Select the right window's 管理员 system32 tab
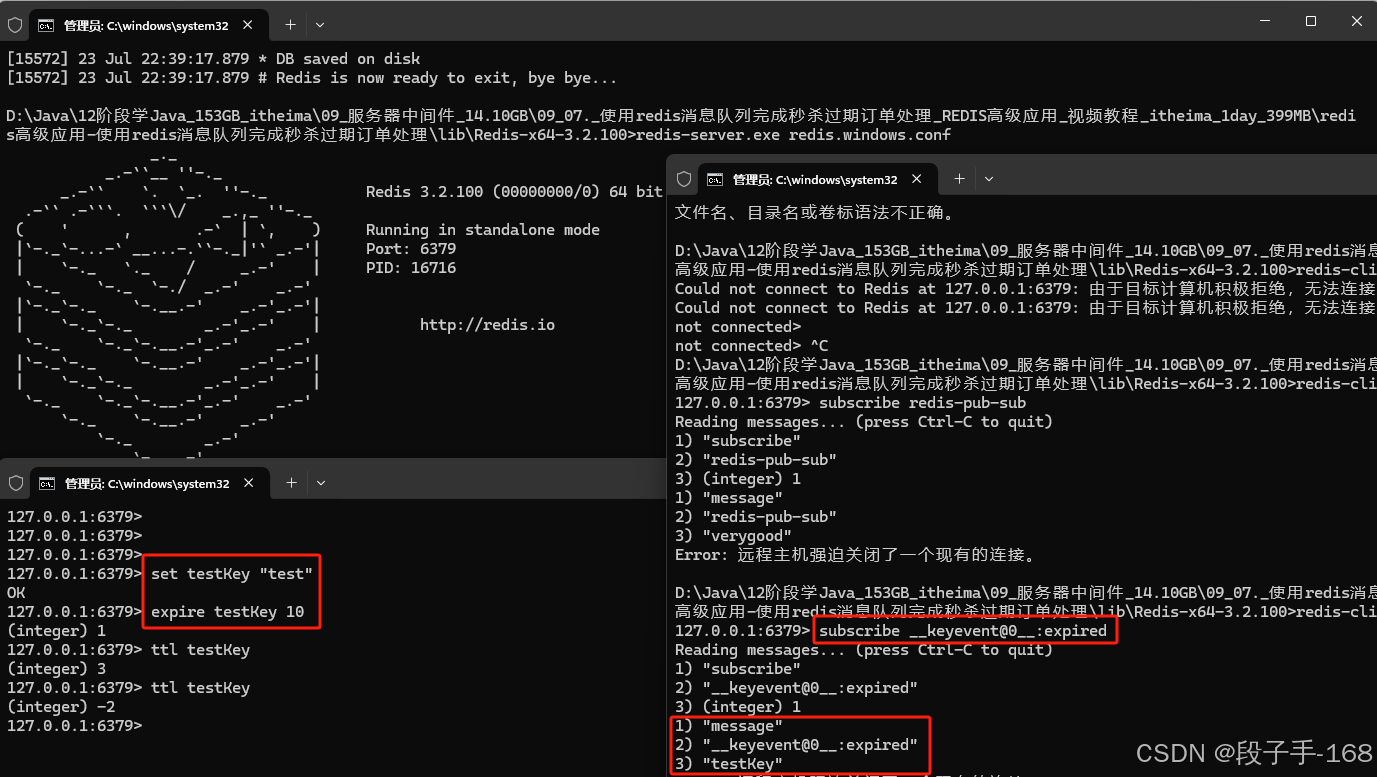Viewport: 1377px width, 777px height. [x=818, y=179]
